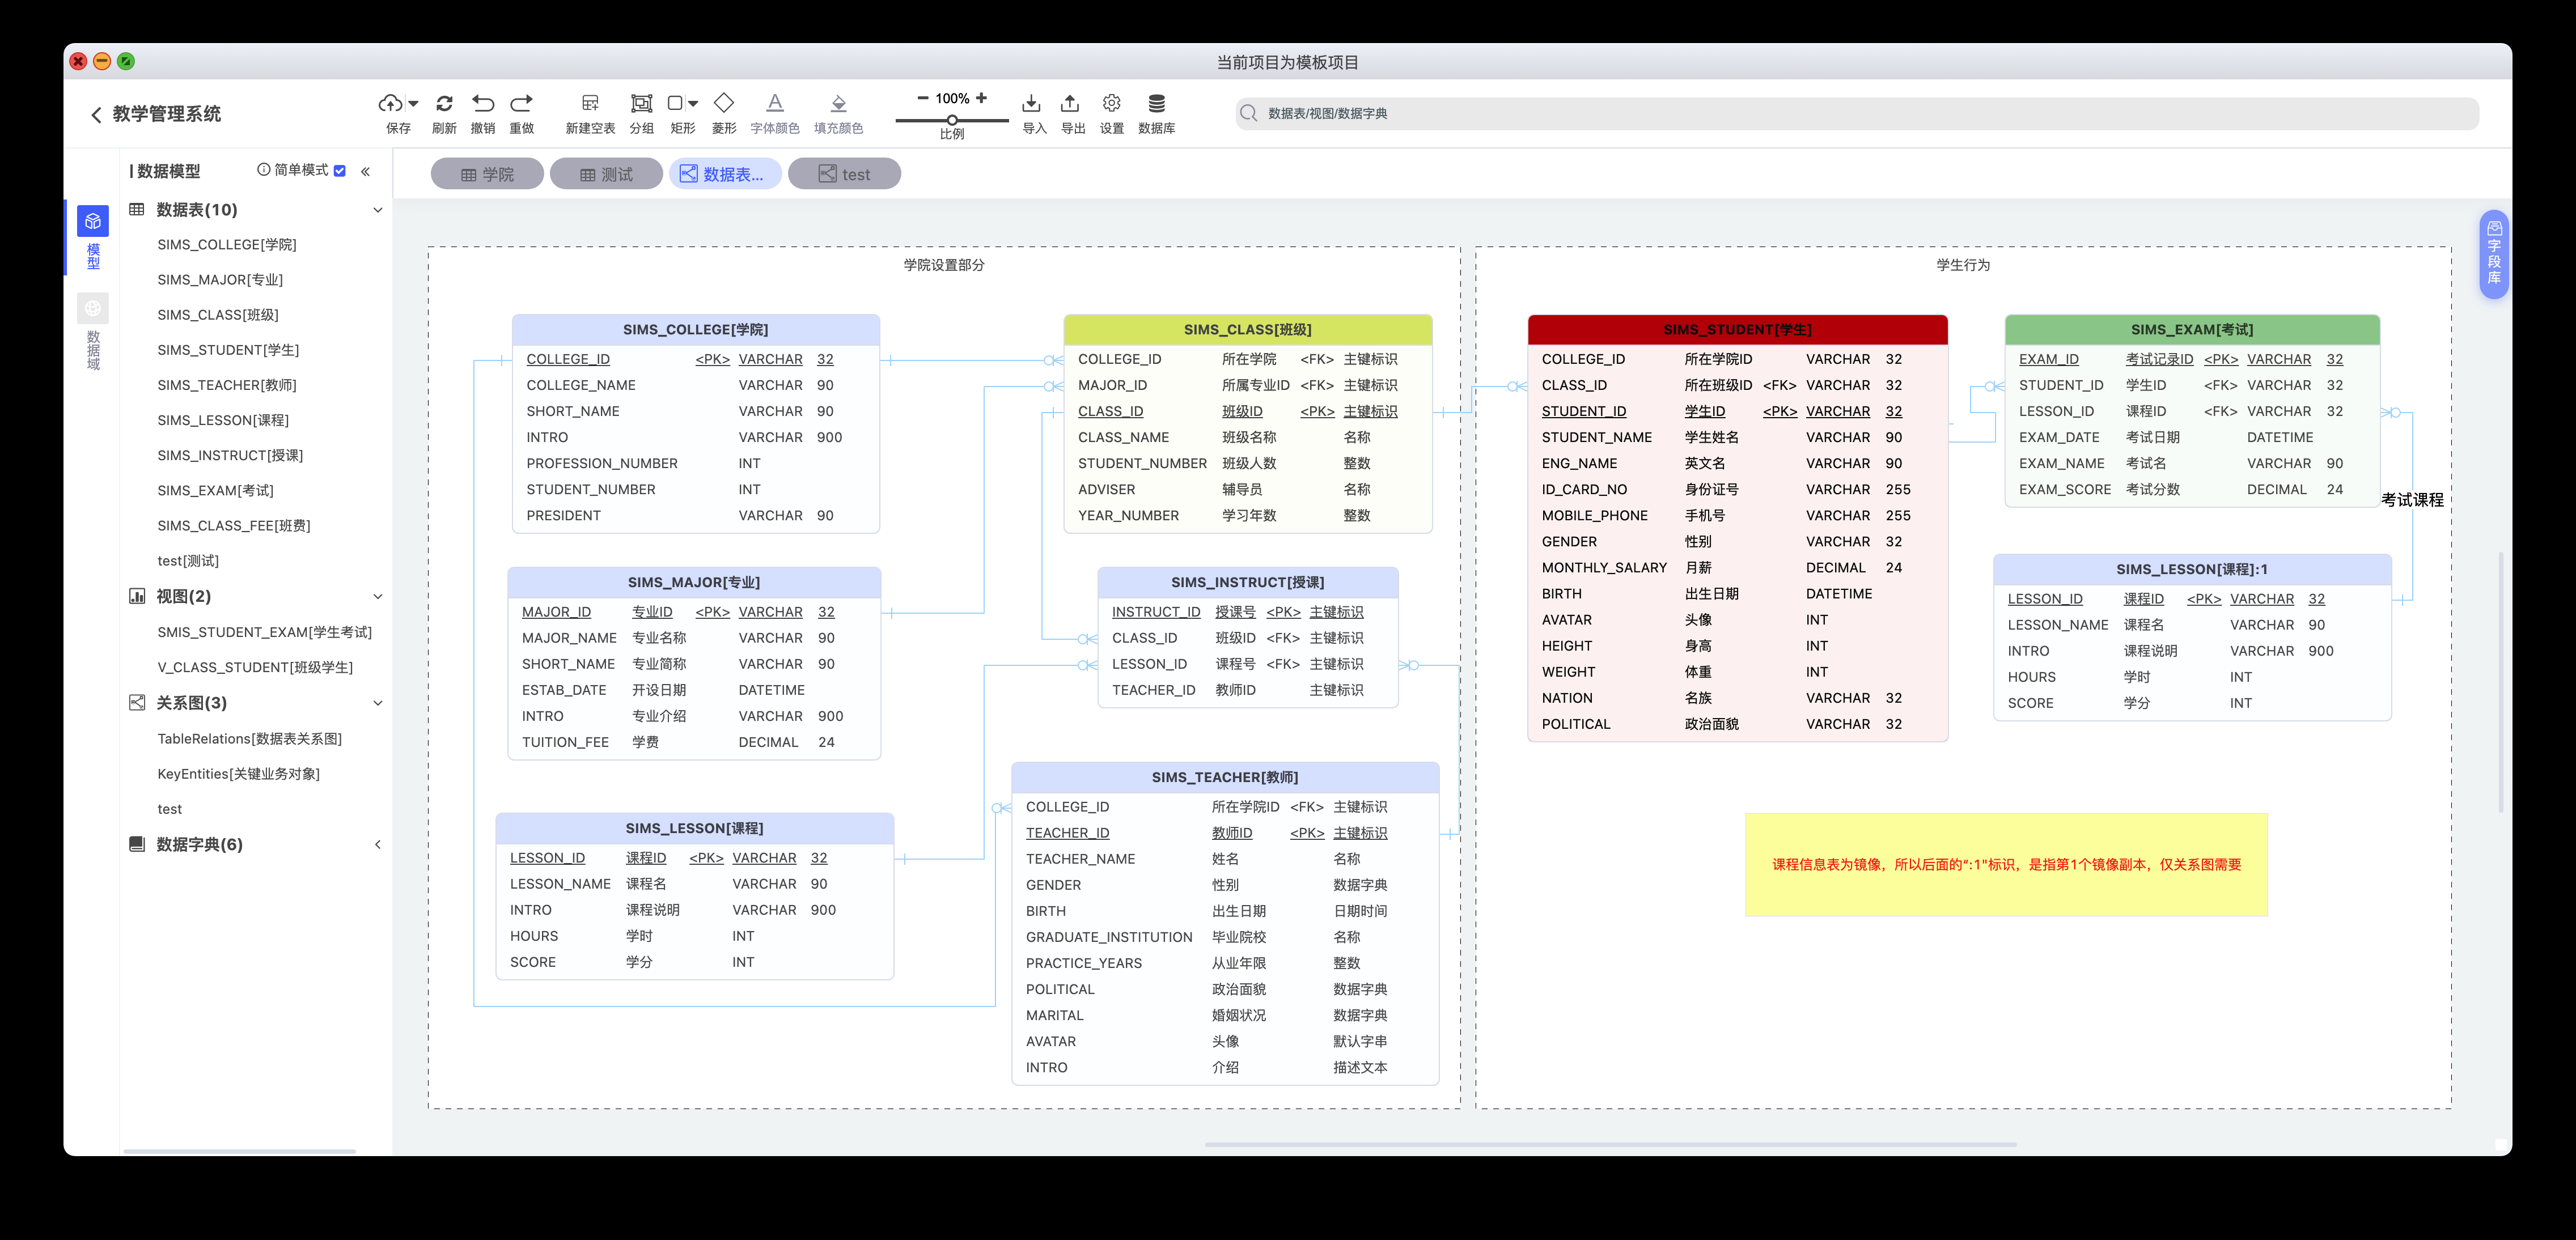
Task: Expand the 数据字典(6) section
Action: pyautogui.click(x=378, y=845)
